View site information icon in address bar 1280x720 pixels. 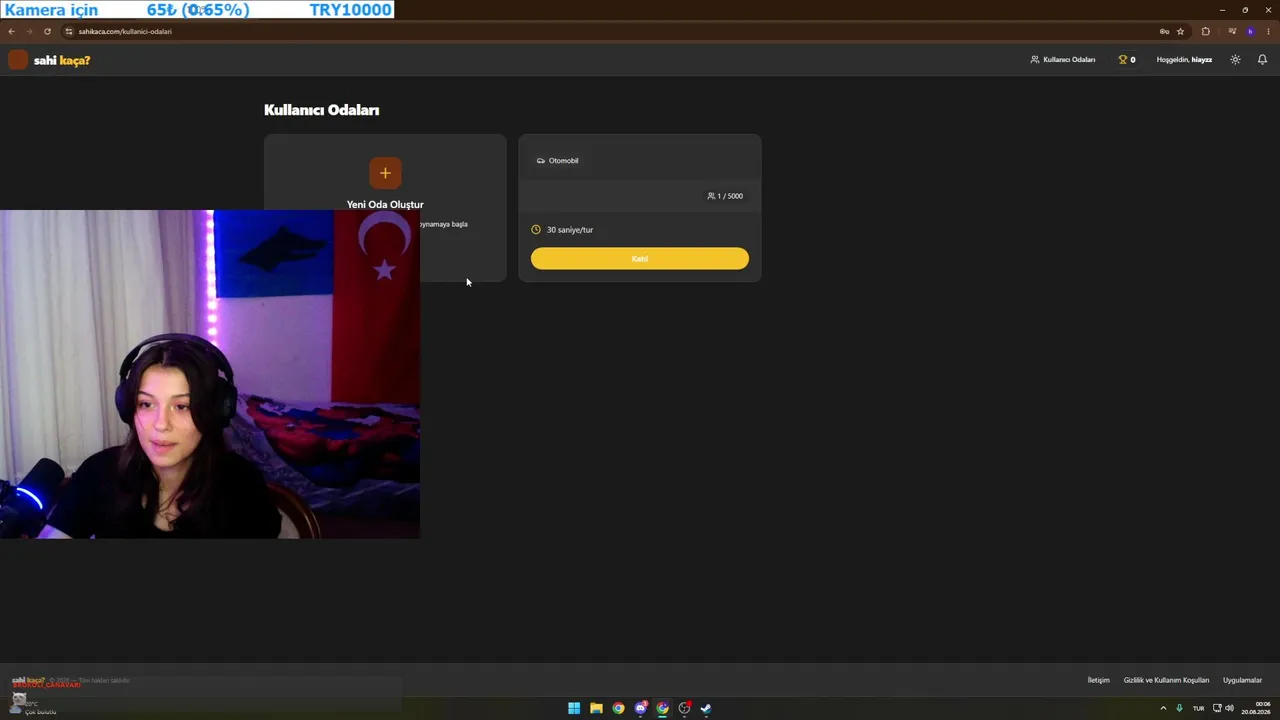(69, 31)
